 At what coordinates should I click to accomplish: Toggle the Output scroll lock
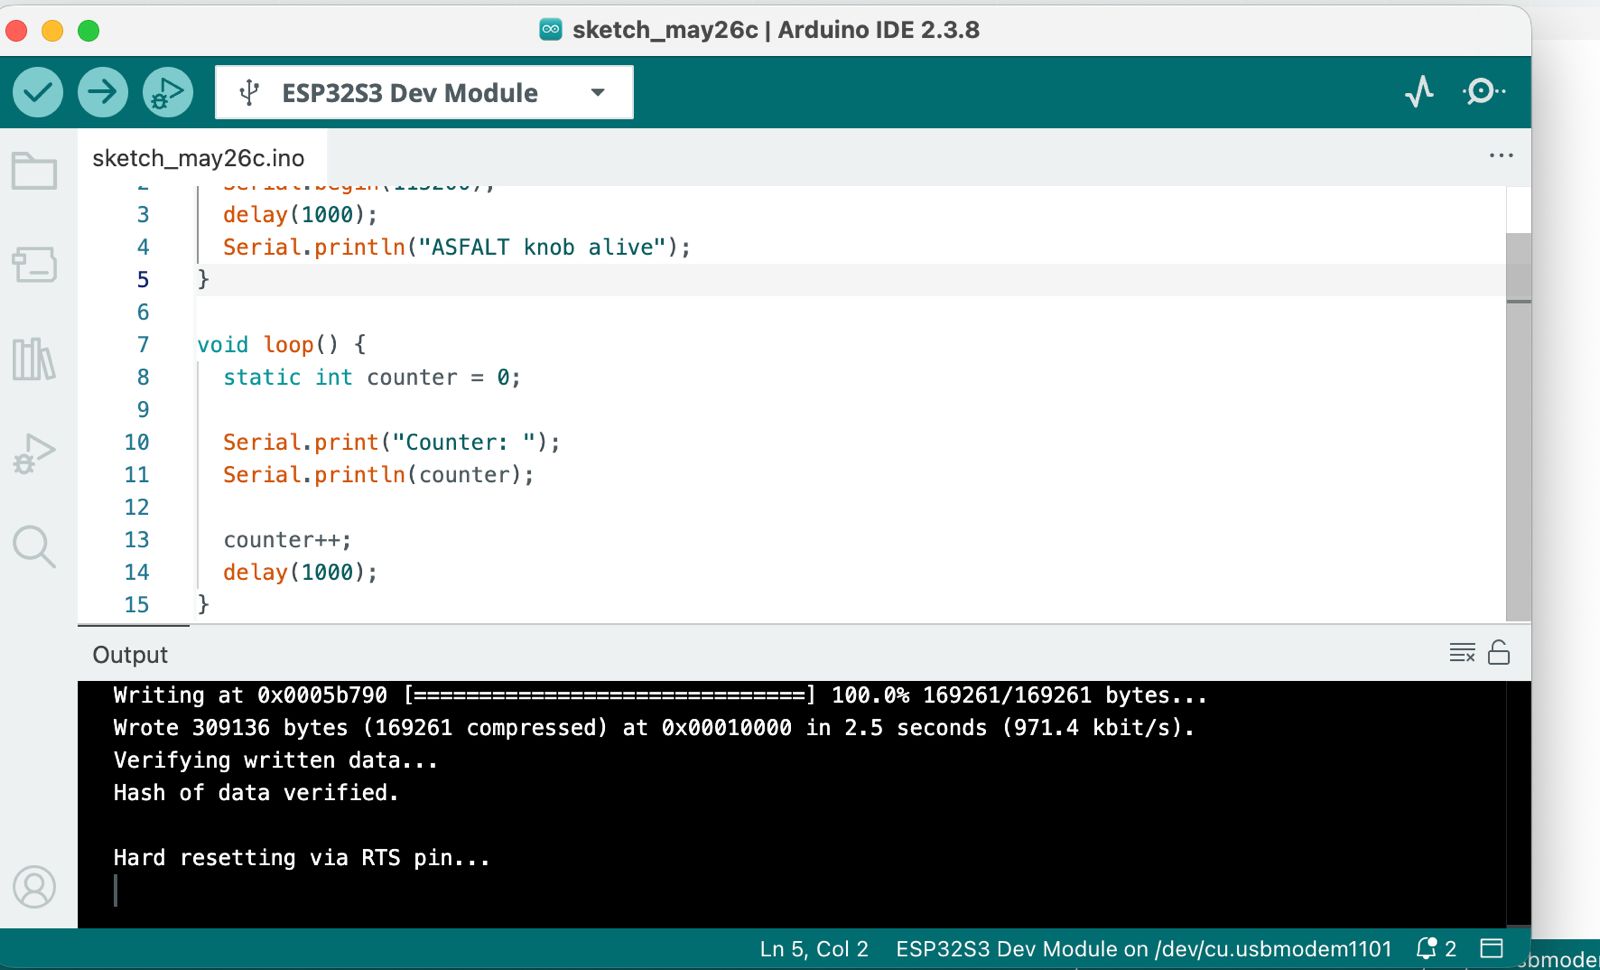pos(1499,653)
